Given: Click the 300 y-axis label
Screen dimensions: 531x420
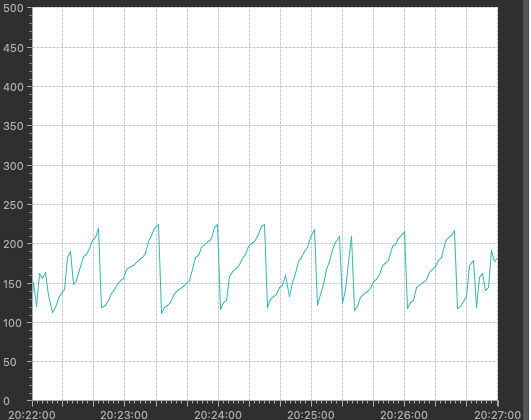Looking at the screenshot, I should [13, 166].
